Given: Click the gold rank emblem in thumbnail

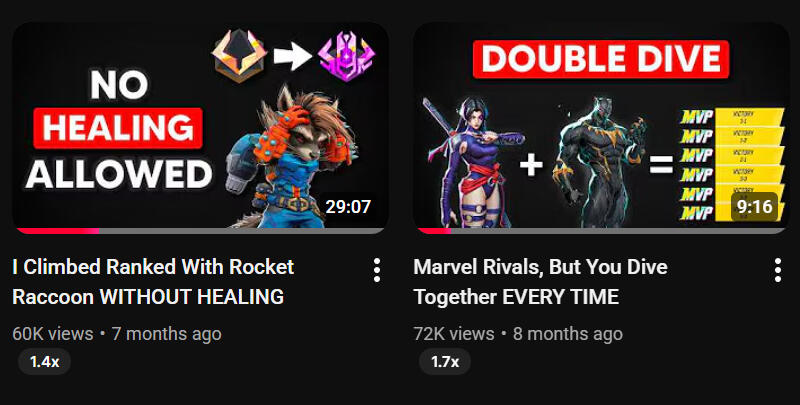Looking at the screenshot, I should pos(239,56).
